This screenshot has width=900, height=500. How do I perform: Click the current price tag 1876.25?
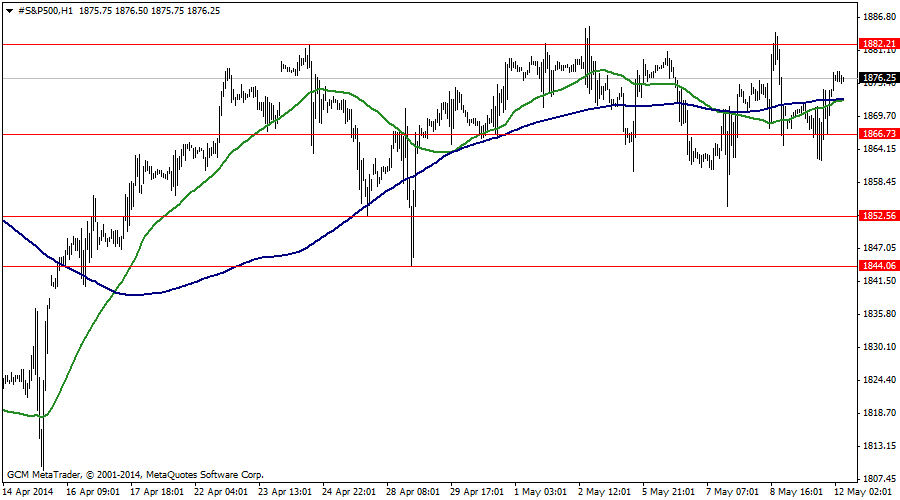coord(879,77)
